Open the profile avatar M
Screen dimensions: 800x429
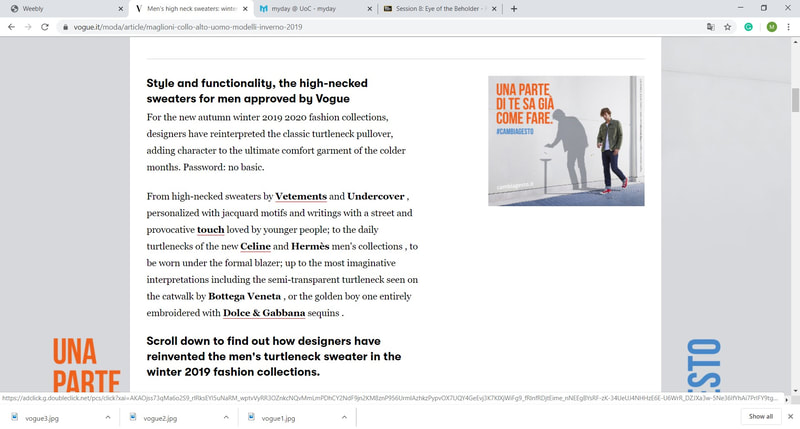(x=771, y=27)
